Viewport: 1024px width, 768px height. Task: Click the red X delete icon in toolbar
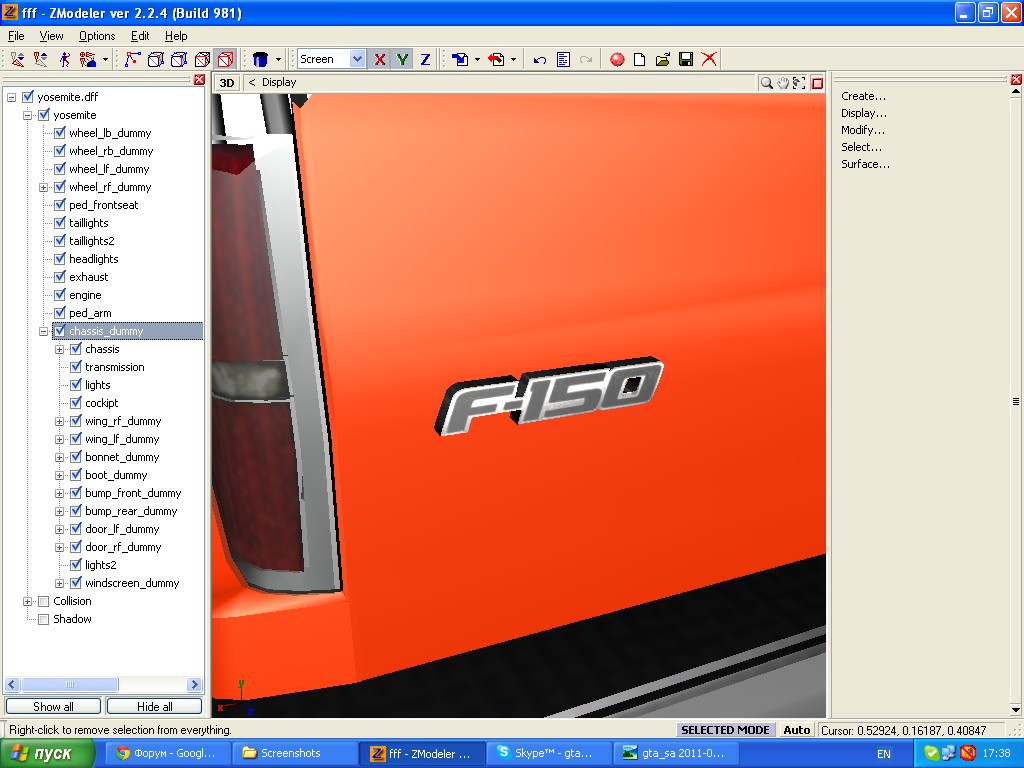[709, 59]
